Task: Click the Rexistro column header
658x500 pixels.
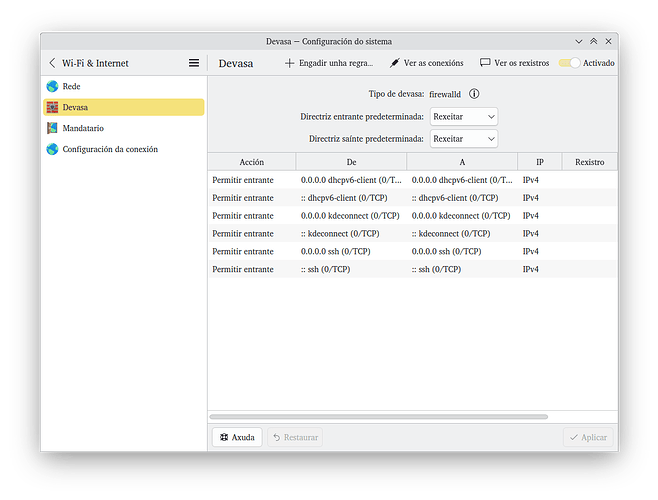Action: pyautogui.click(x=589, y=161)
